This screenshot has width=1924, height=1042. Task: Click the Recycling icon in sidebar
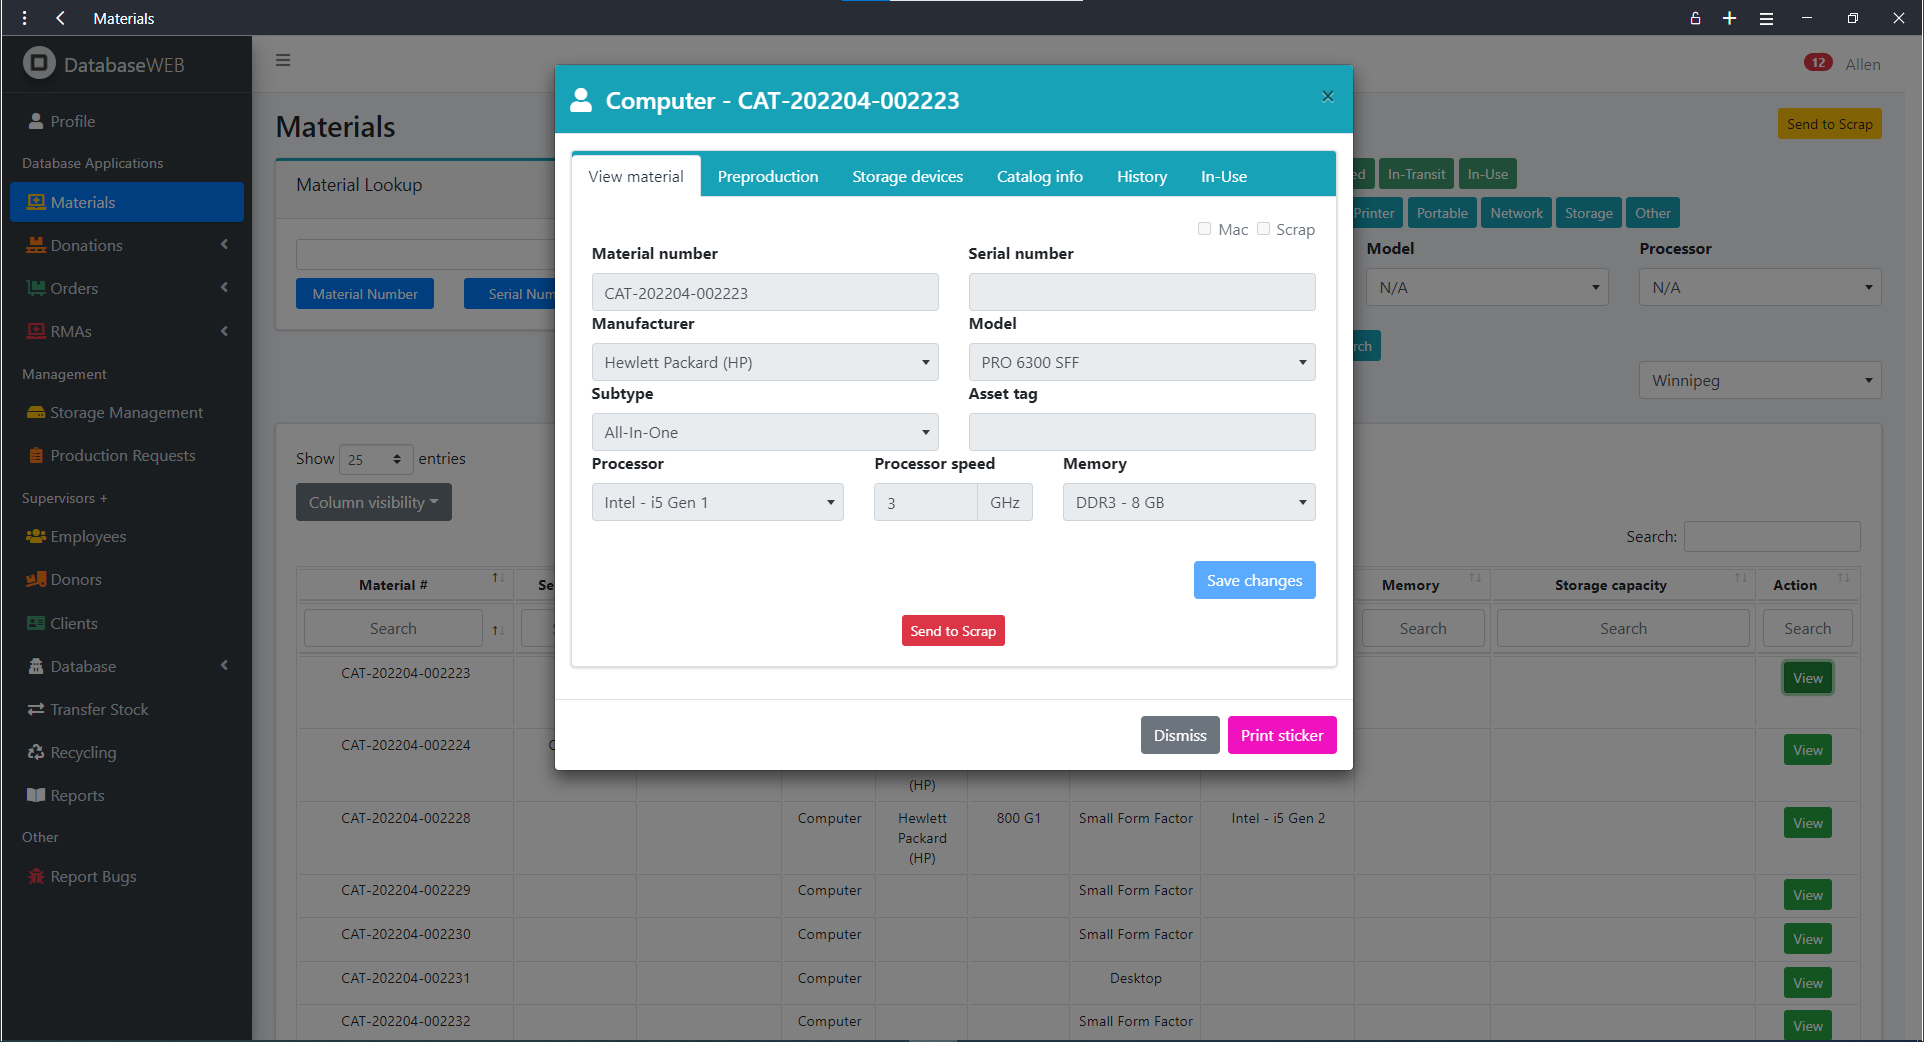[x=36, y=752]
